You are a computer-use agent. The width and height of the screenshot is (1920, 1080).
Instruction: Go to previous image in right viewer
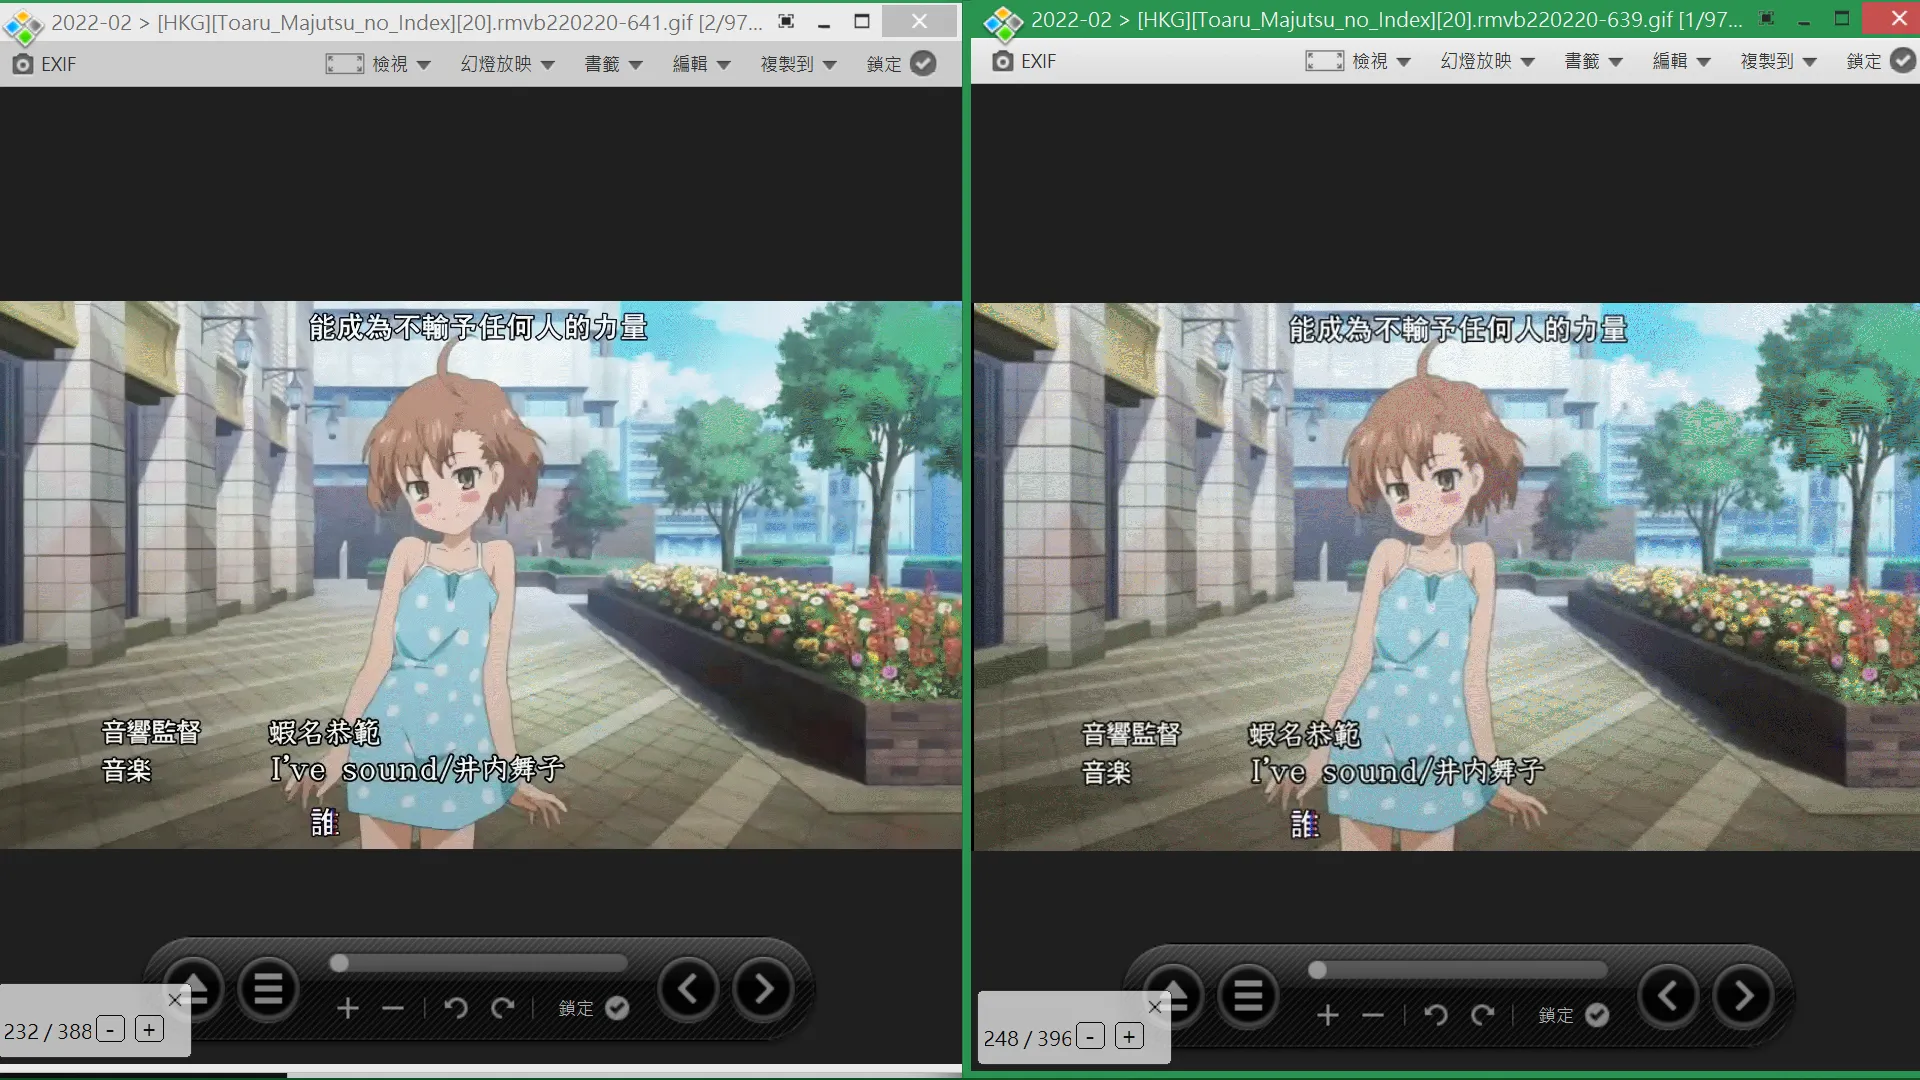pyautogui.click(x=1667, y=996)
